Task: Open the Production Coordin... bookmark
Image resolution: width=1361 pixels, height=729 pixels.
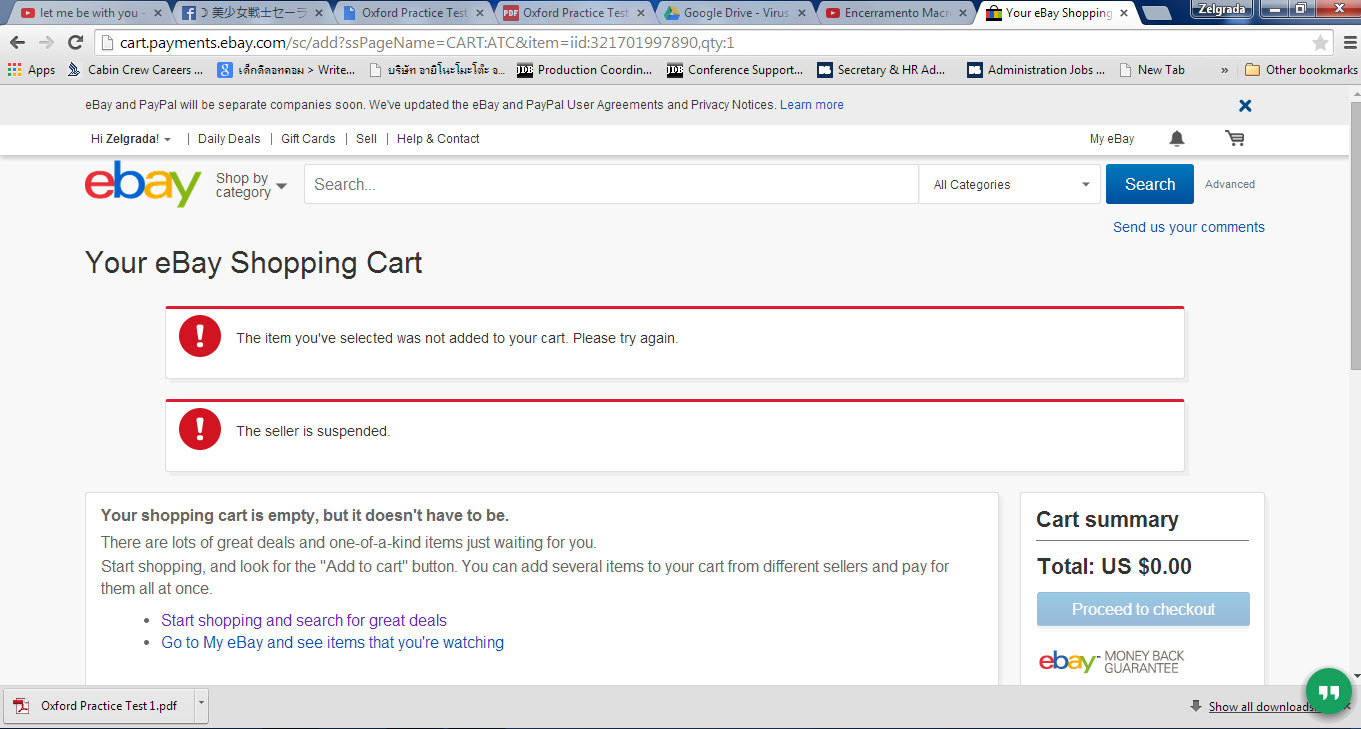Action: click(x=584, y=70)
